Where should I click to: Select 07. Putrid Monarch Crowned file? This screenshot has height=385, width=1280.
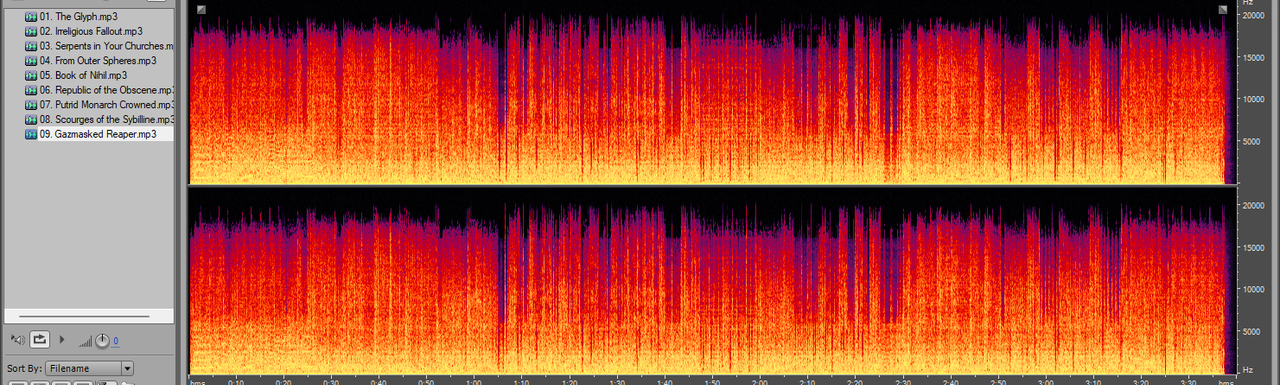pyautogui.click(x=99, y=104)
